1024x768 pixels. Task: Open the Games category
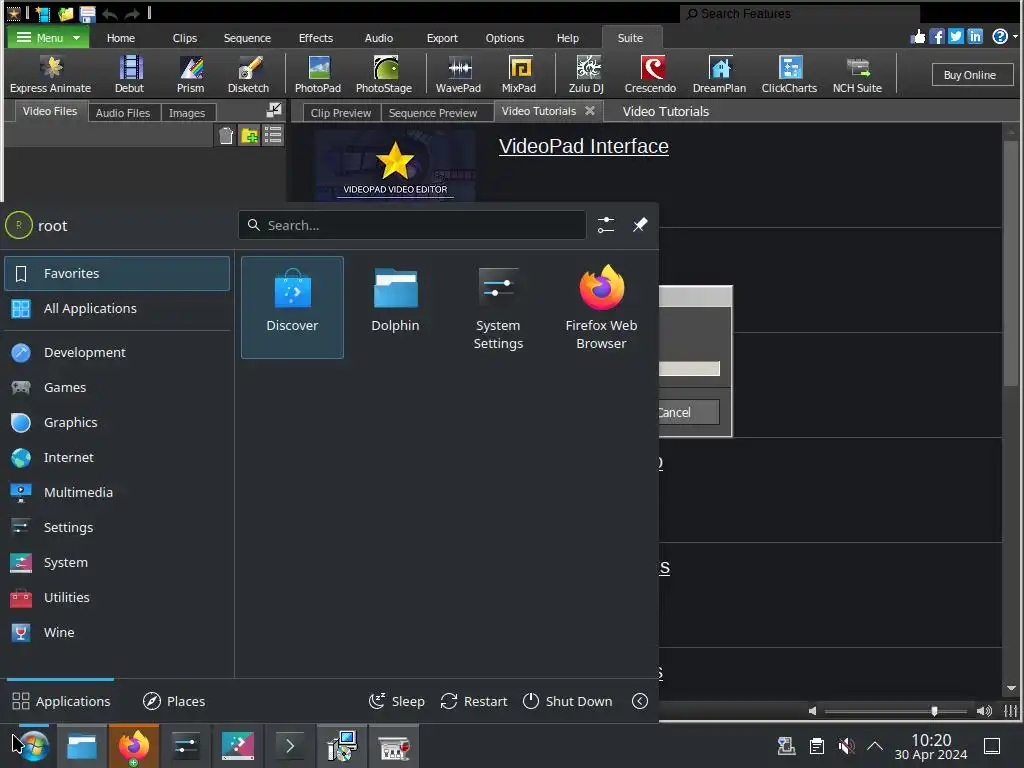[117, 387]
